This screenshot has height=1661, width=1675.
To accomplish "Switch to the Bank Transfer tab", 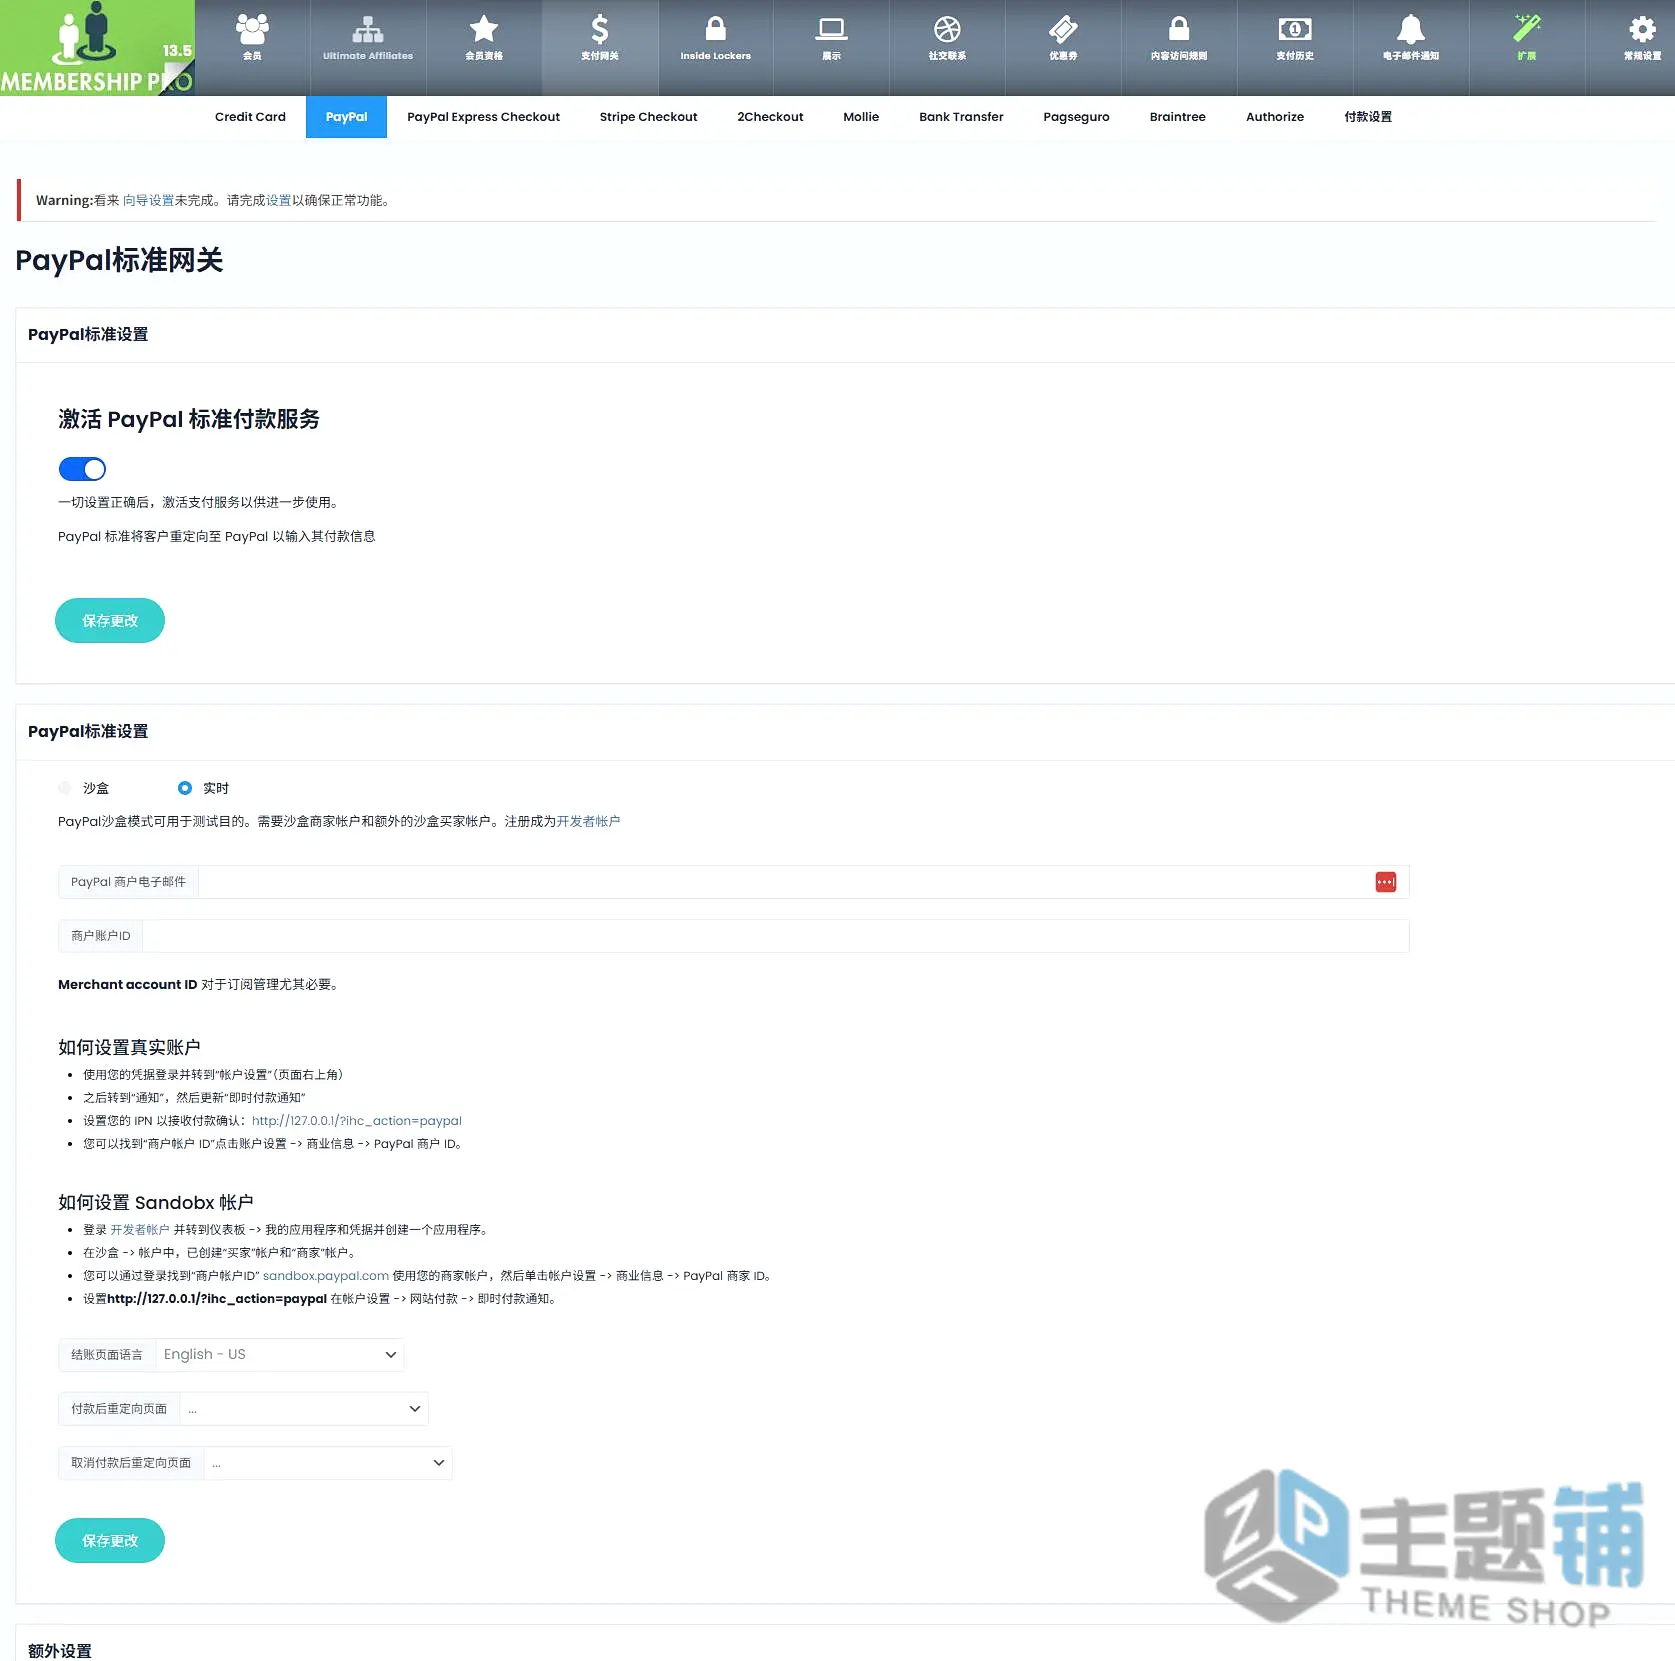I will point(961,117).
